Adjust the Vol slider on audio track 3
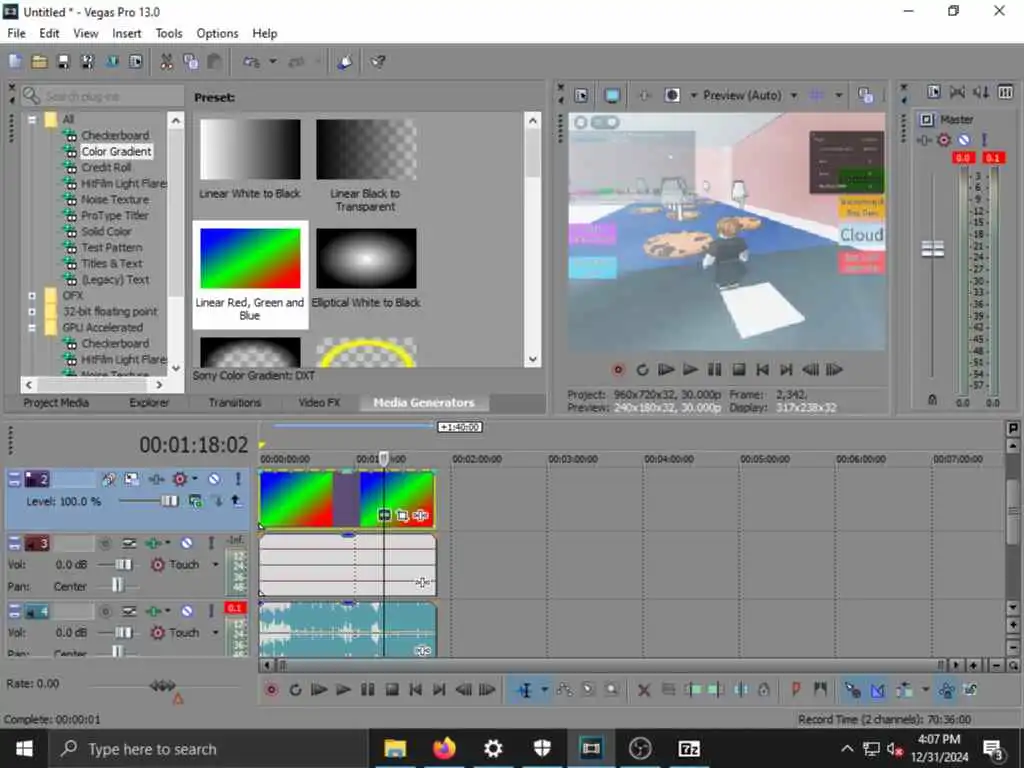This screenshot has height=768, width=1024. point(123,564)
